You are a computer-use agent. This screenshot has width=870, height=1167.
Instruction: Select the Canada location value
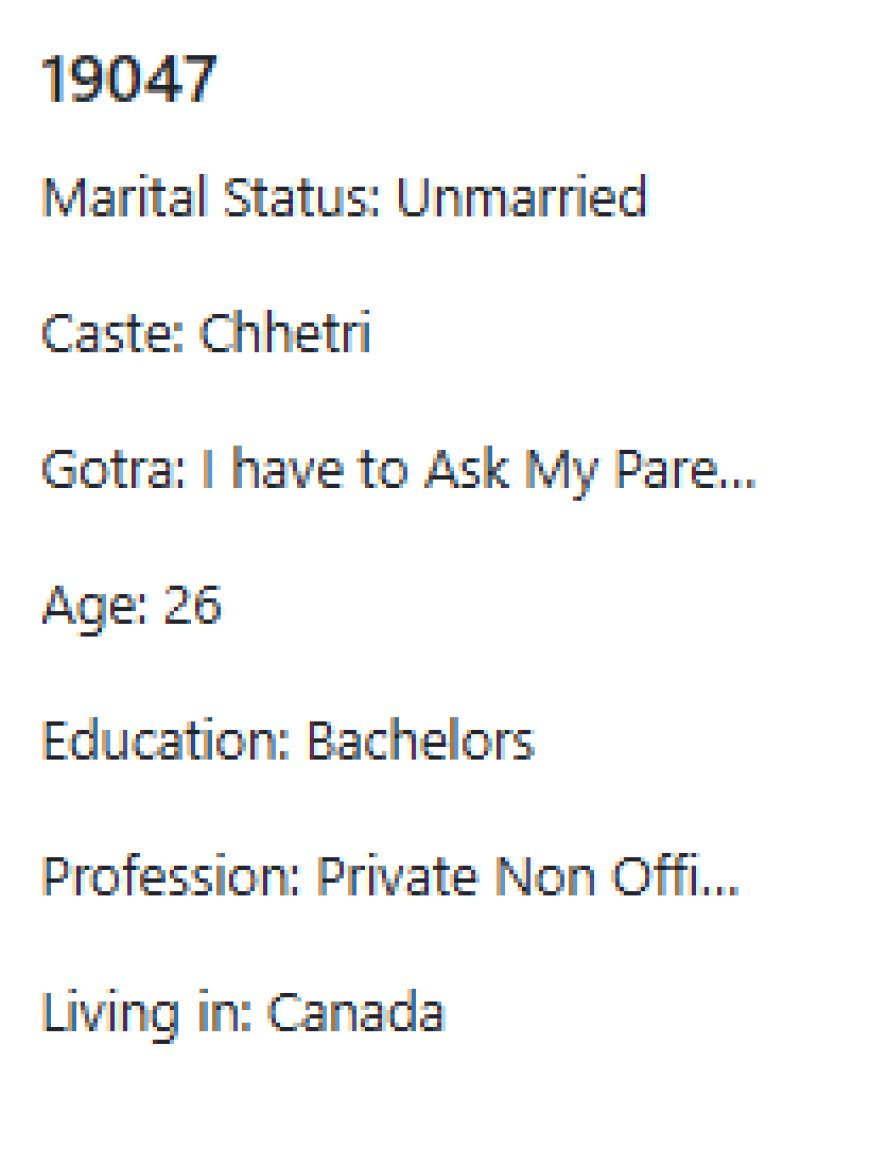(356, 1013)
